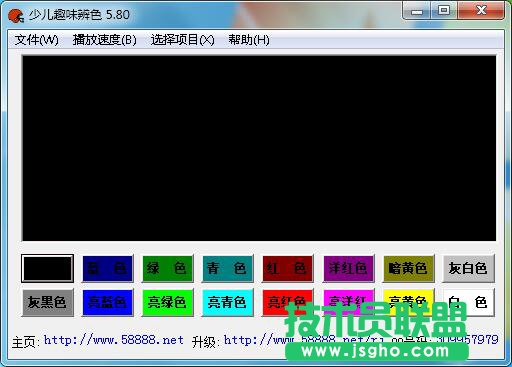Click the black color display area

click(x=259, y=148)
